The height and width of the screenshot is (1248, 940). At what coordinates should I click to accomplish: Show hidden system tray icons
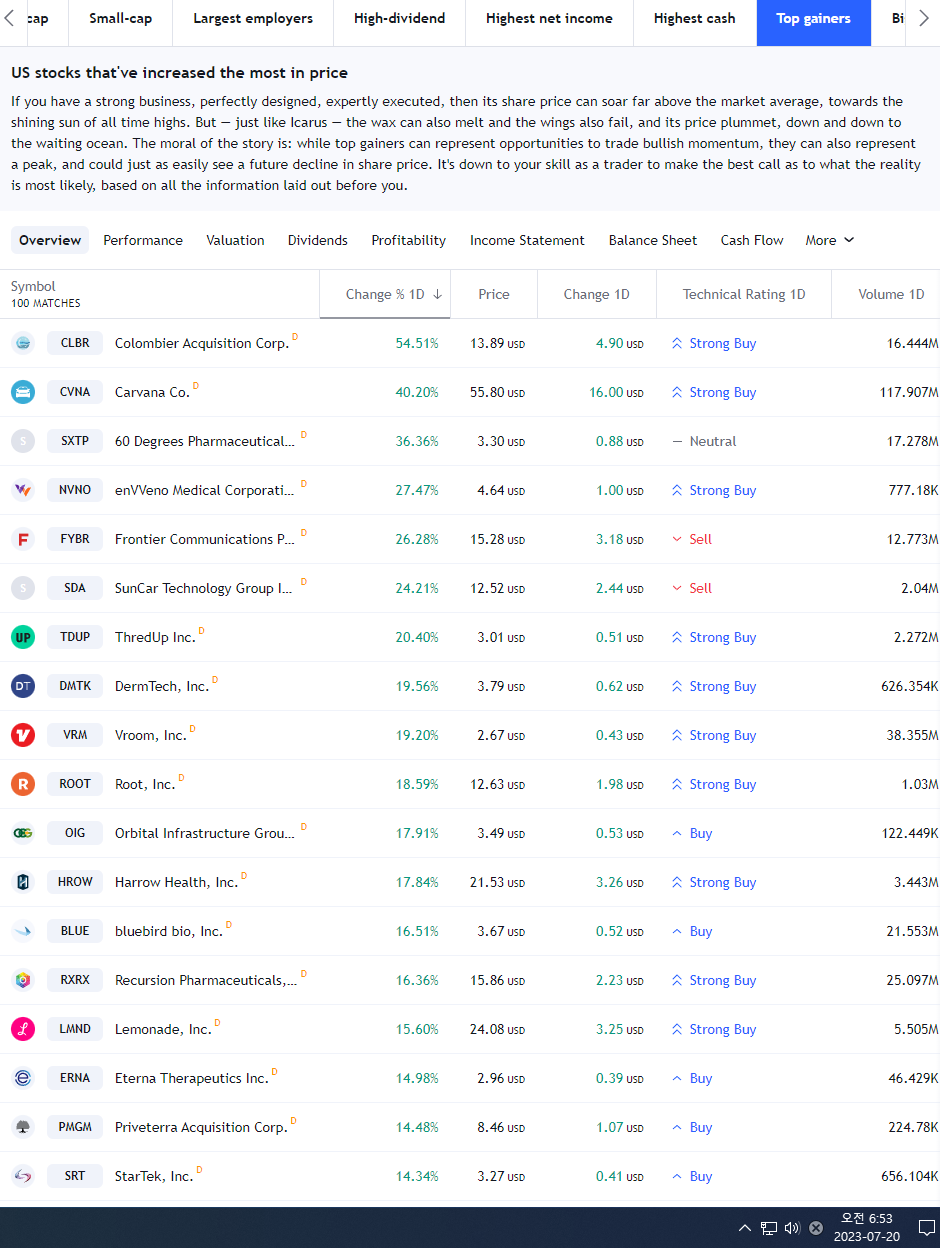(x=744, y=1227)
